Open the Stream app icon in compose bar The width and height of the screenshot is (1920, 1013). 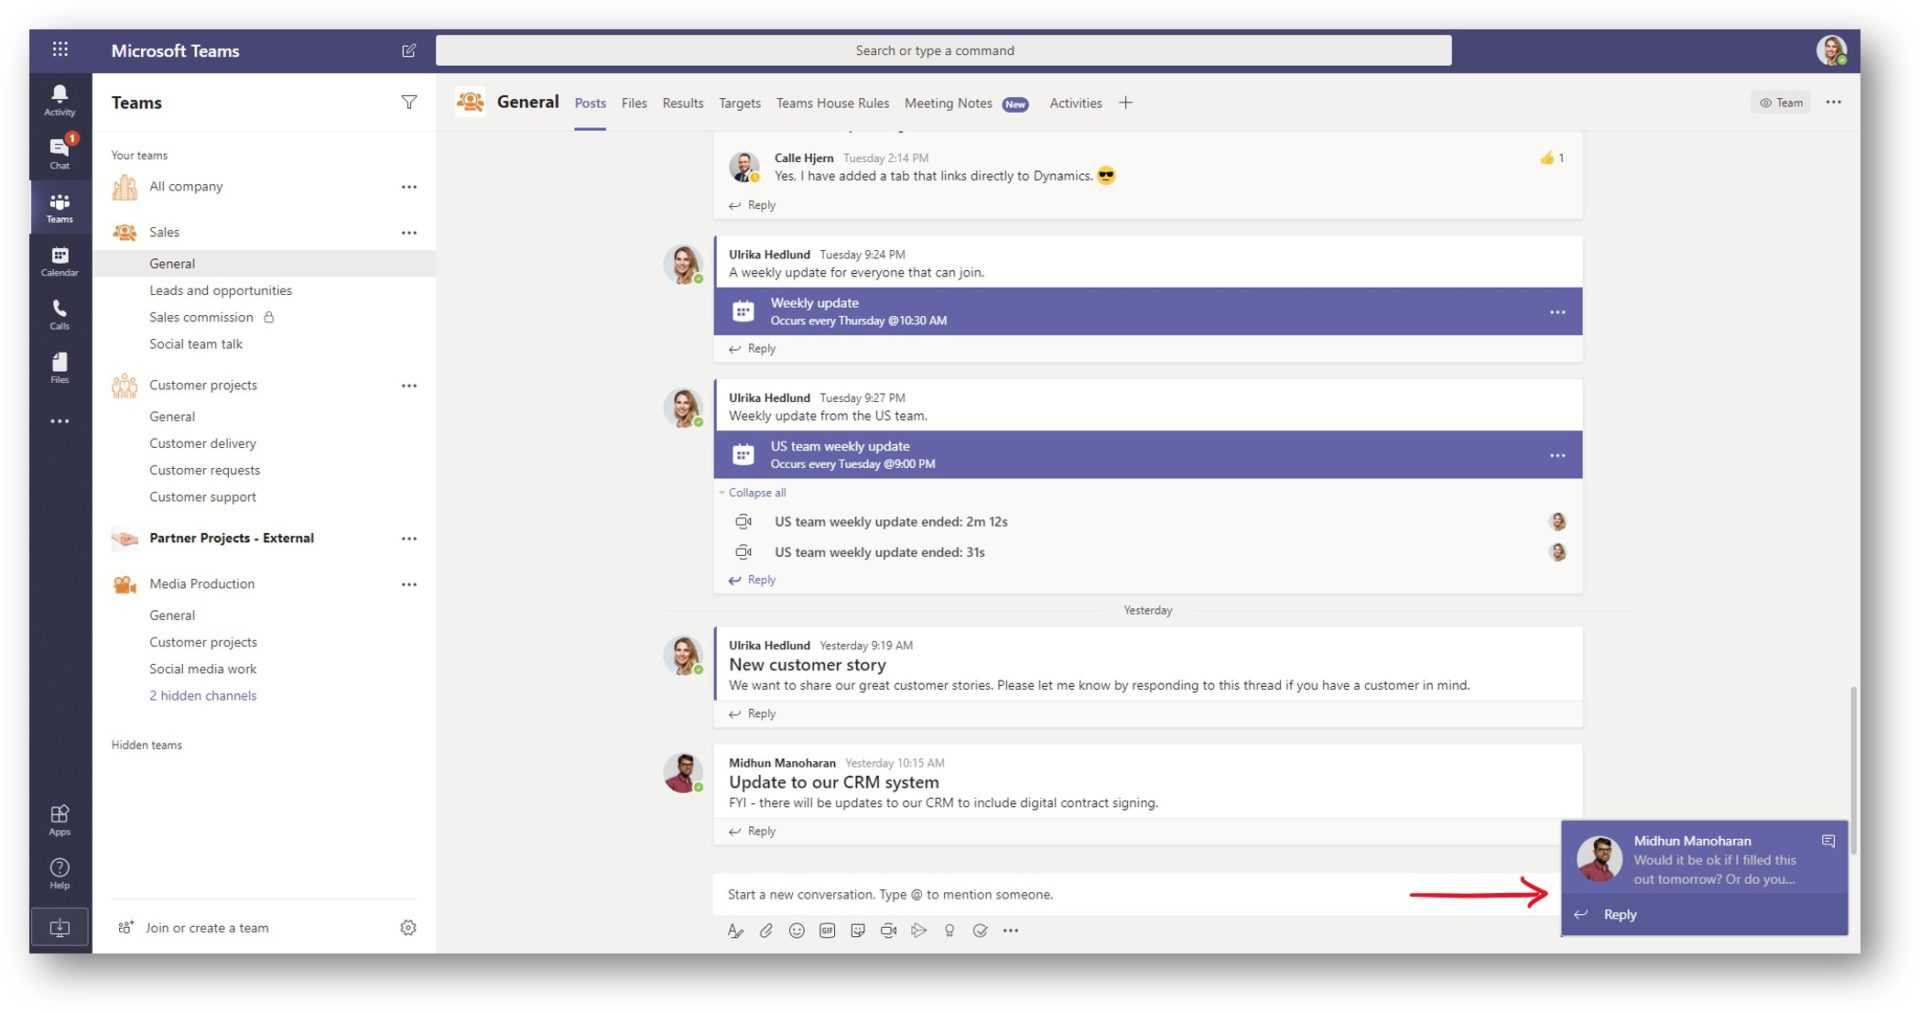pyautogui.click(x=919, y=930)
